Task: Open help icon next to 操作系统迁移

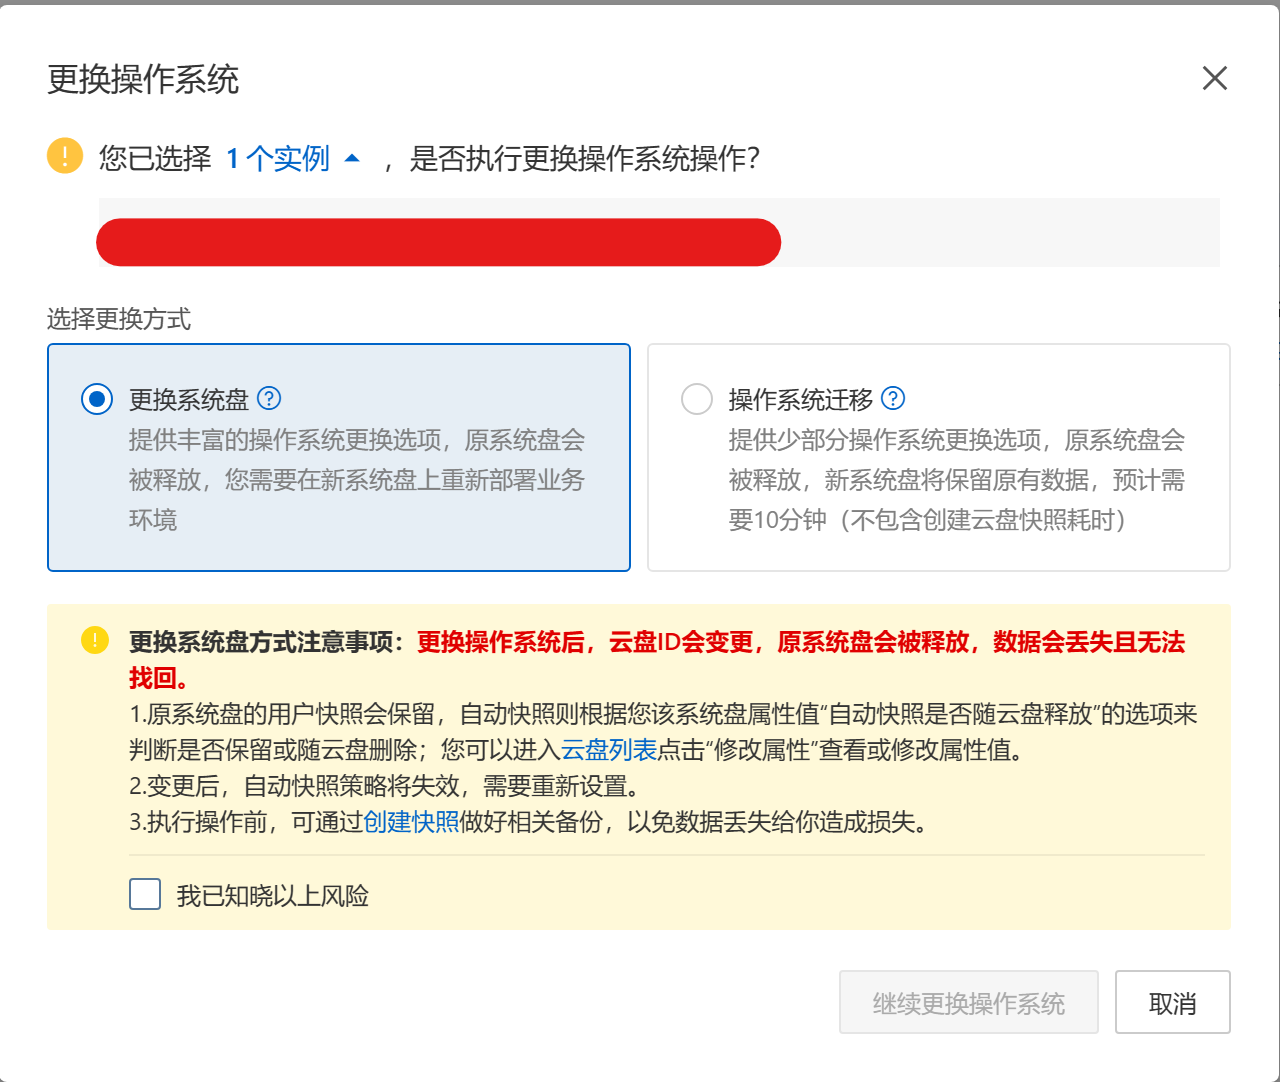Action: click(x=893, y=398)
